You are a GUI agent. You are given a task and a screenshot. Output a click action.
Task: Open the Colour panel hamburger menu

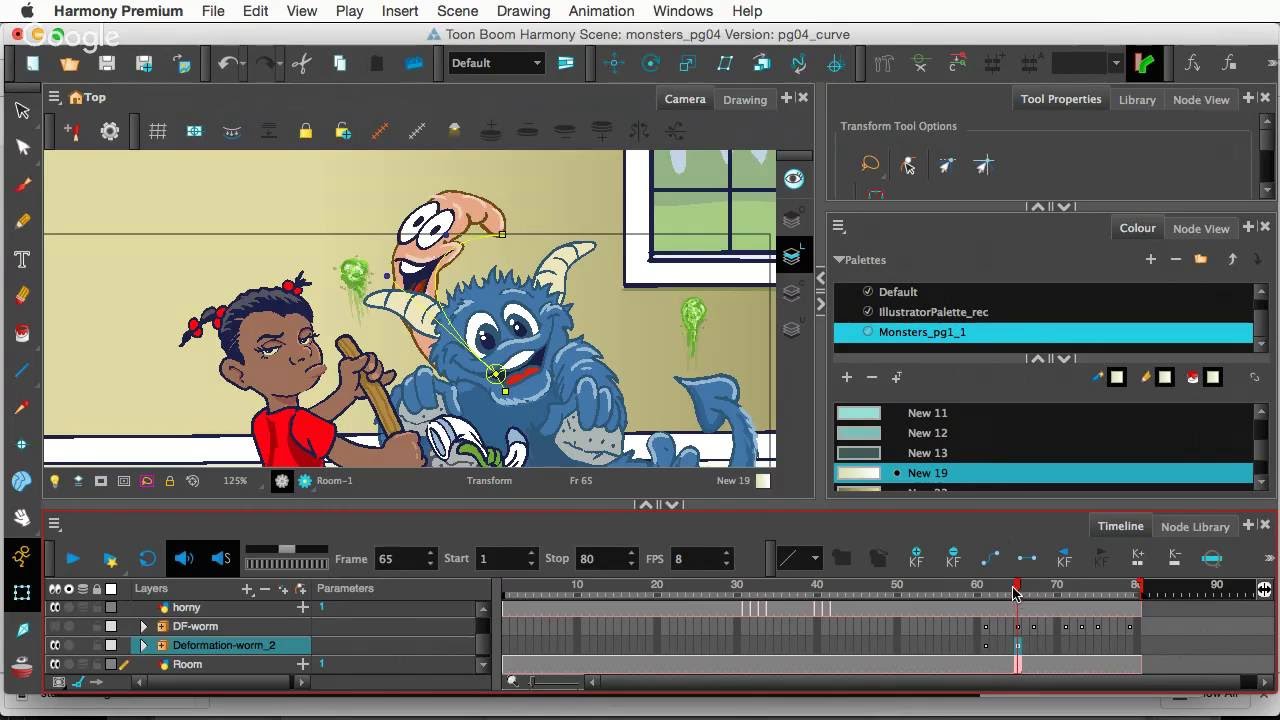[839, 226]
